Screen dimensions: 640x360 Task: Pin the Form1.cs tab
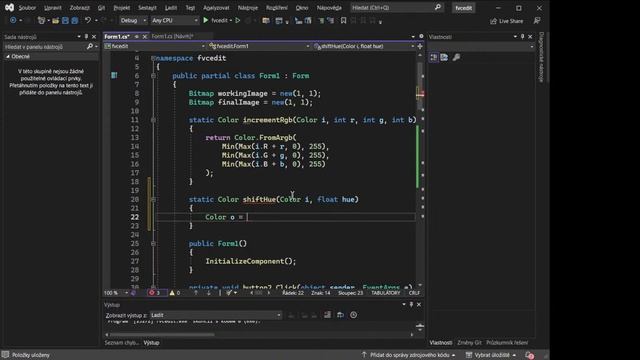137,37
